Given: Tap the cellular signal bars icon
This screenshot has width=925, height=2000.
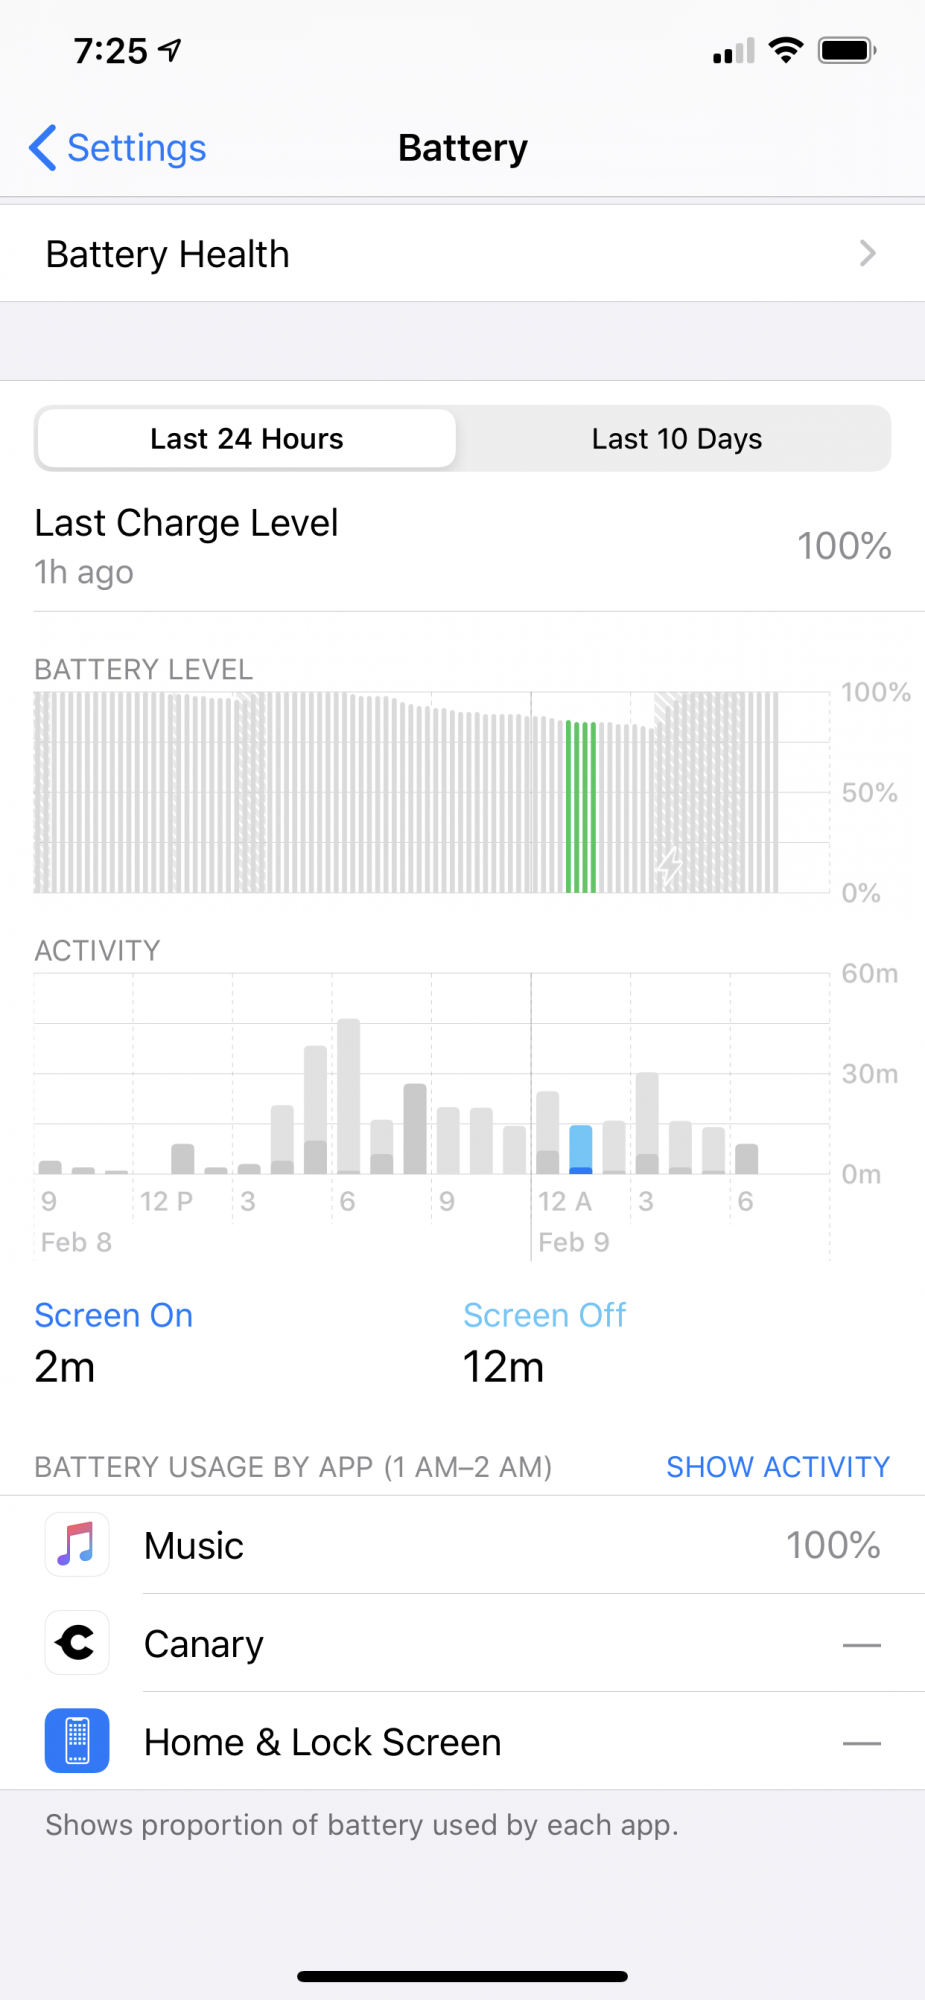Looking at the screenshot, I should click(734, 51).
